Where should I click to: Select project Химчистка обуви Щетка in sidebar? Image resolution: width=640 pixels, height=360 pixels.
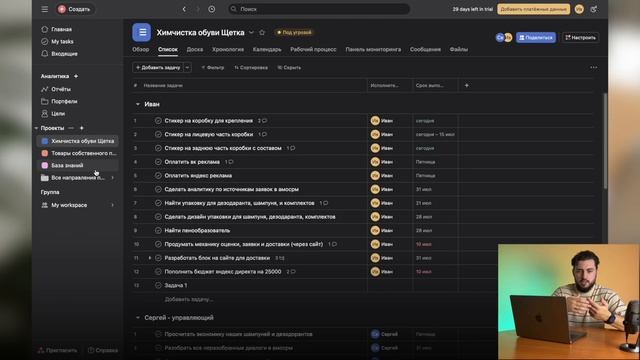pos(78,141)
